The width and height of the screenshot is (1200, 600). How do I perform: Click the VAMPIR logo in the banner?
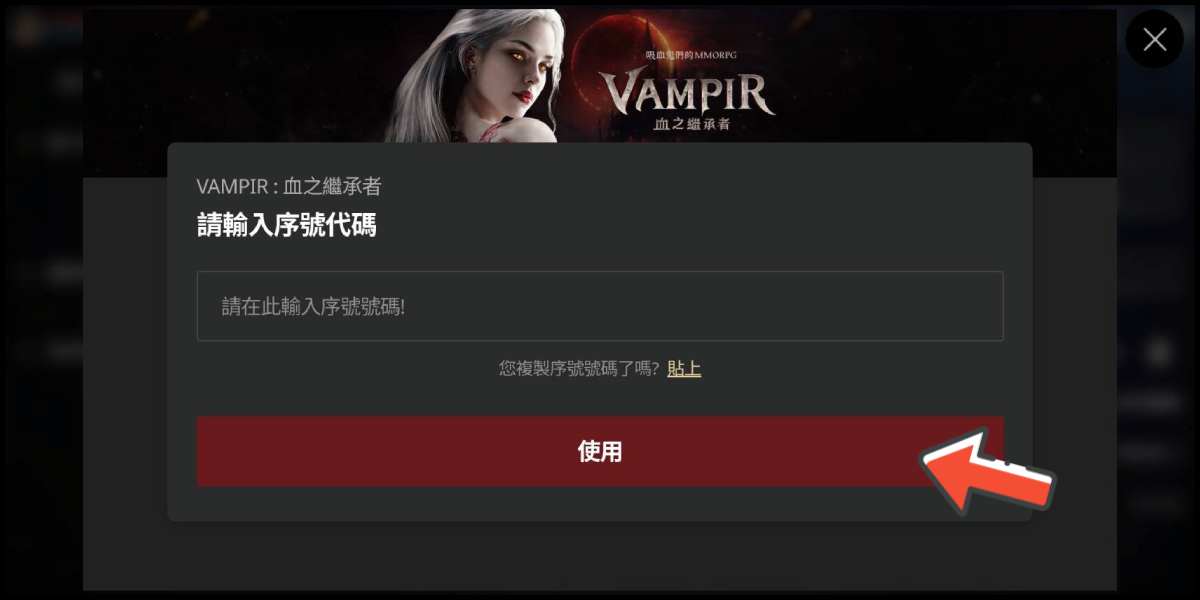(x=688, y=93)
